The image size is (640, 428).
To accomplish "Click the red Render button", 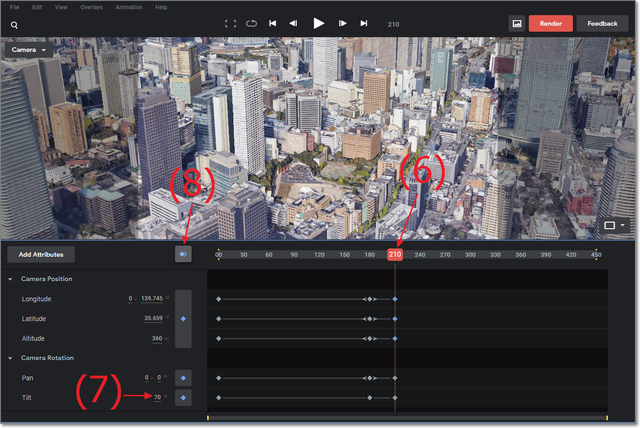I will coord(550,23).
